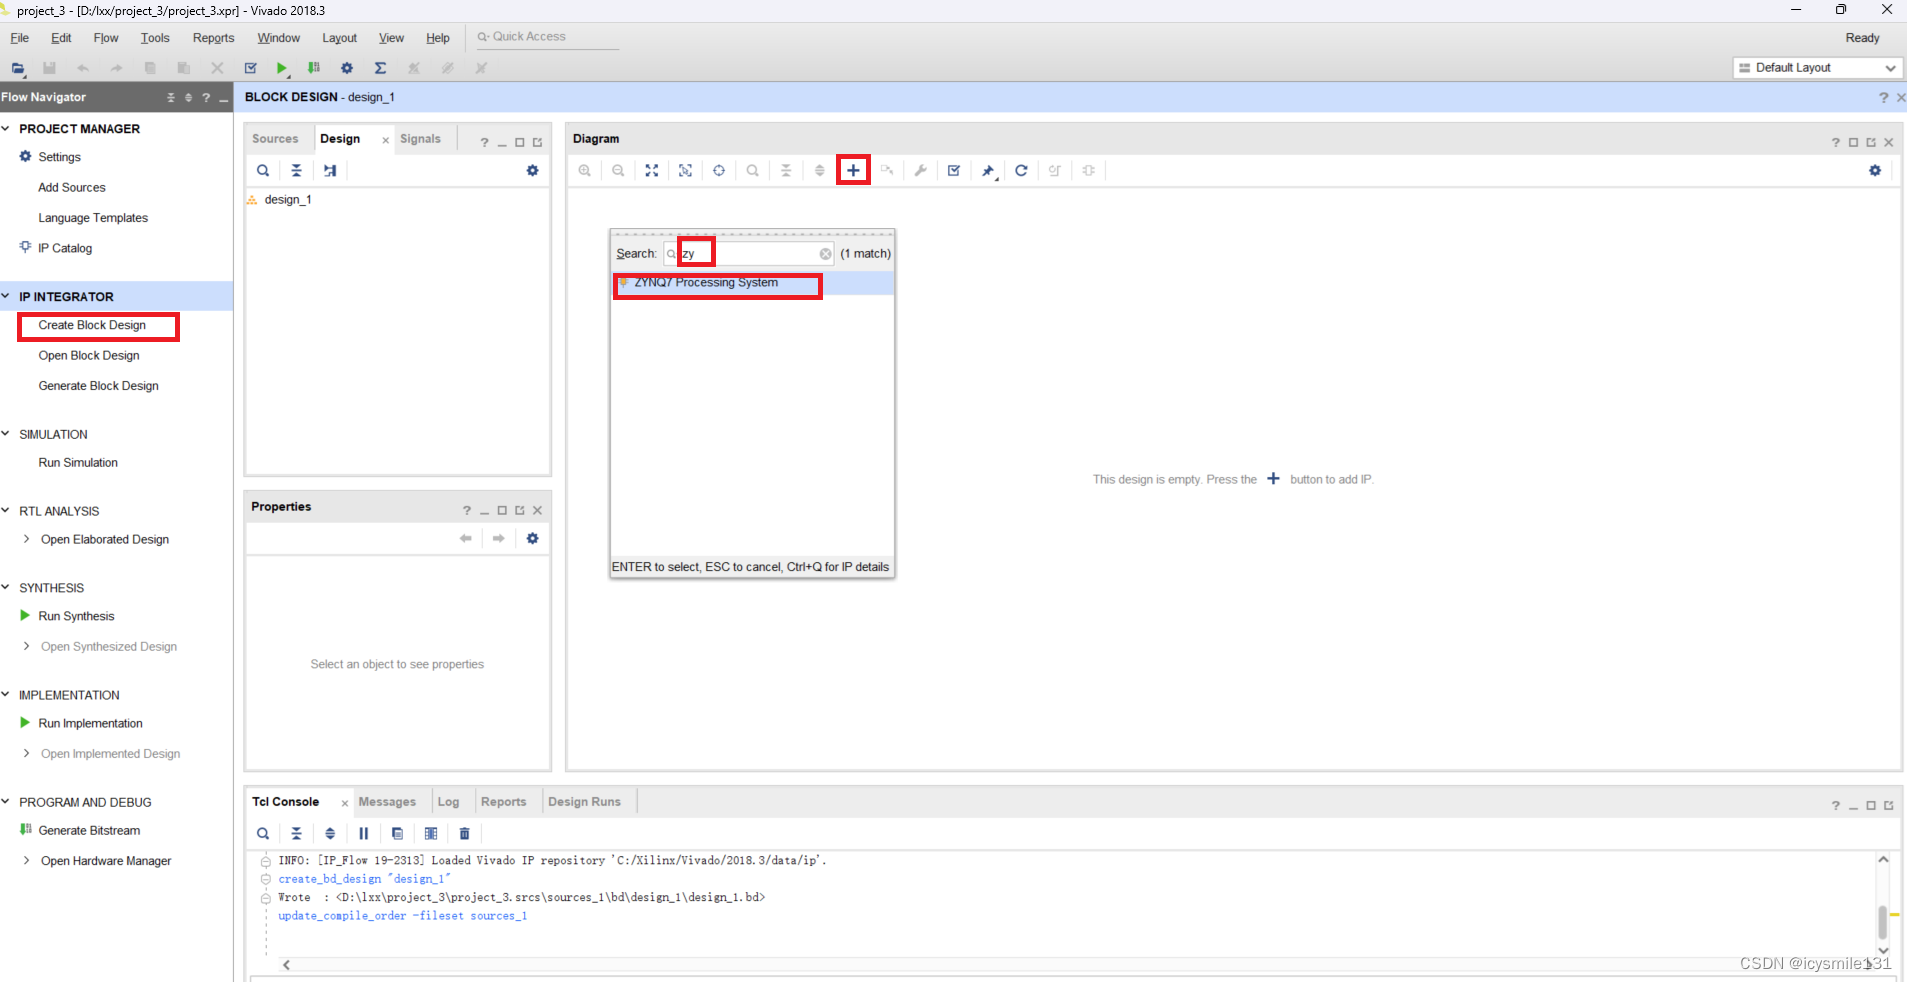Viewport: 1907px width, 982px height.
Task: Open the Design Runs tab
Action: (584, 802)
